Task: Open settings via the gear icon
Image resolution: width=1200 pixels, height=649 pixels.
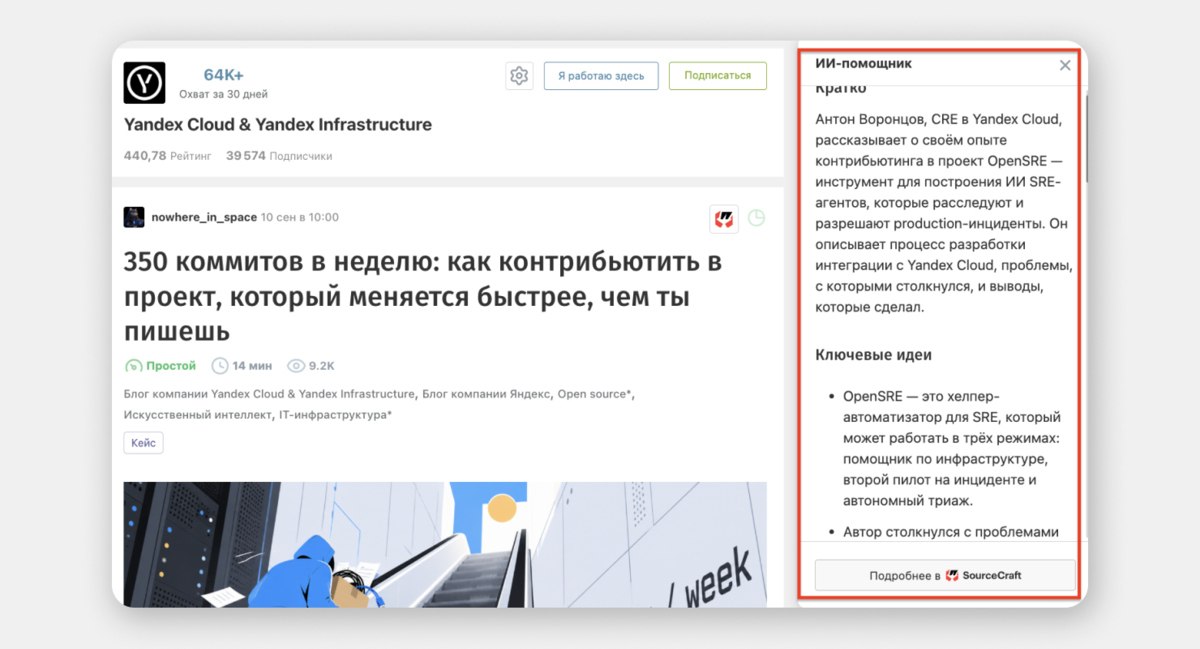Action: tap(519, 76)
